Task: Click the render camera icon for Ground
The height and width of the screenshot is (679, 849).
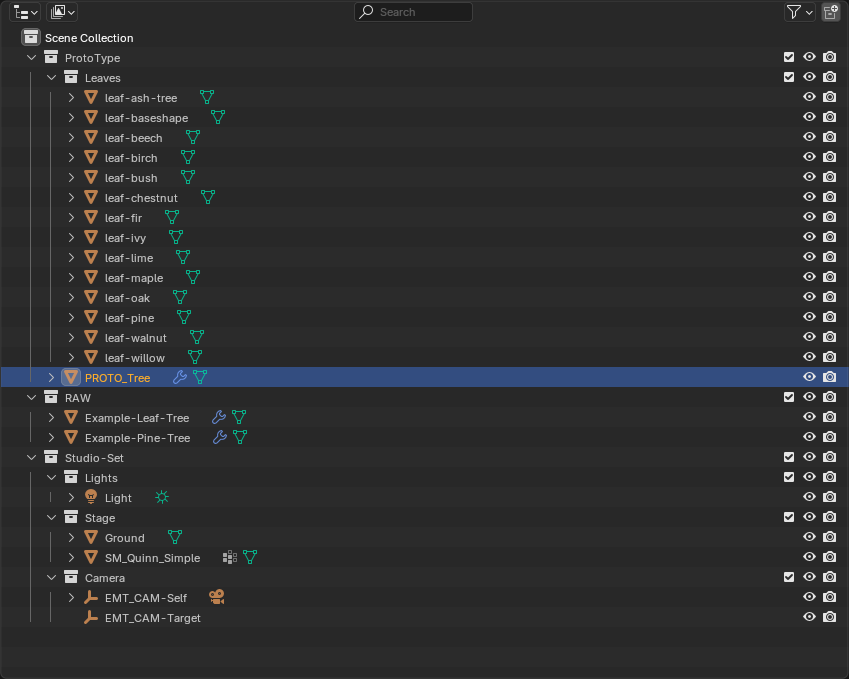Action: coord(829,537)
